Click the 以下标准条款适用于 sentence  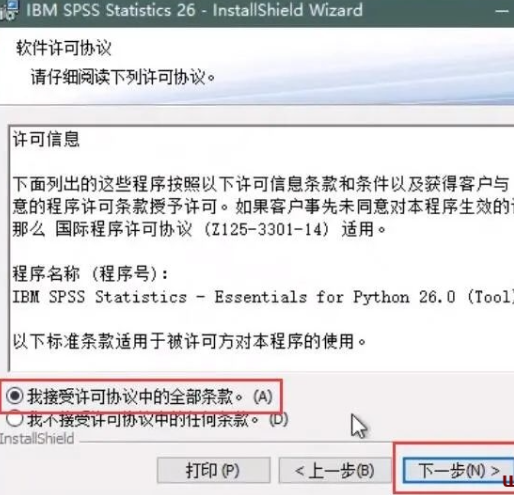(x=189, y=341)
